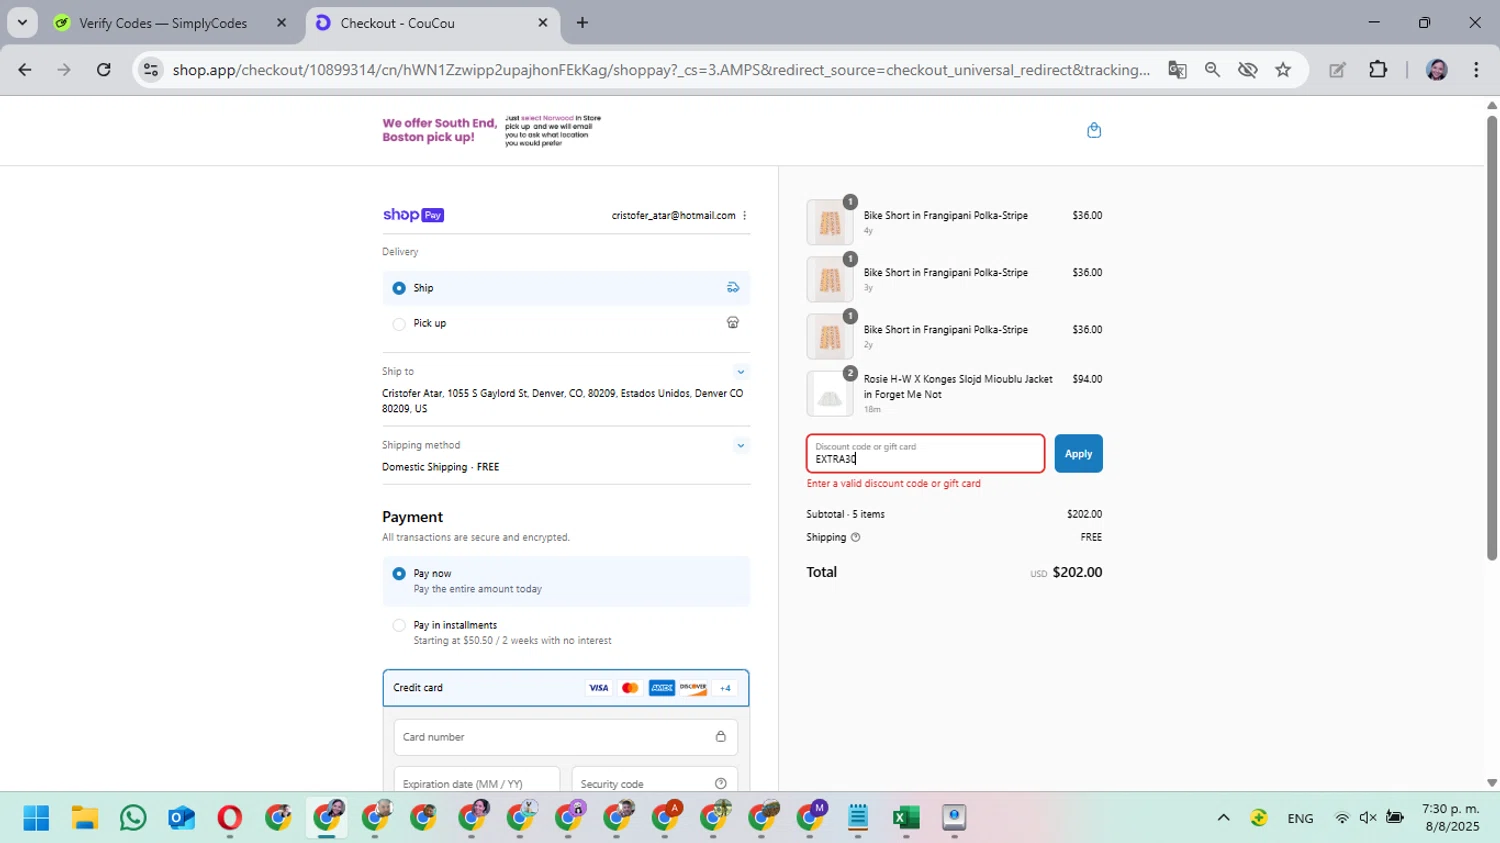1500x843 pixels.
Task: Open the zoom magnifier icon in address bar
Action: coord(1212,70)
